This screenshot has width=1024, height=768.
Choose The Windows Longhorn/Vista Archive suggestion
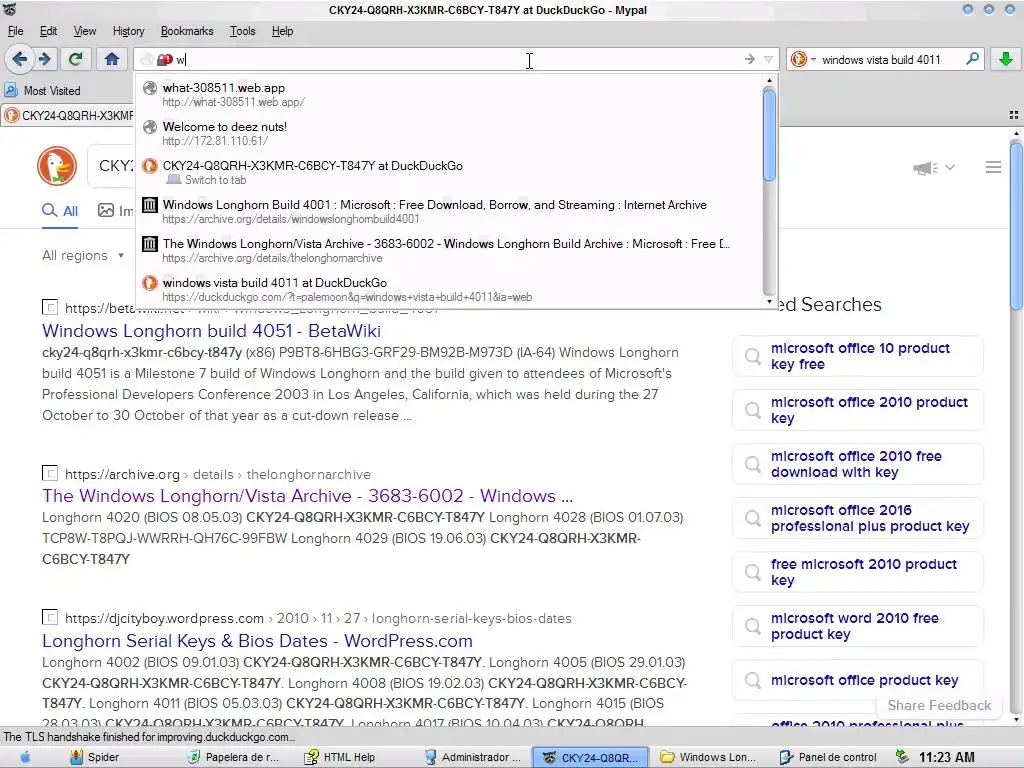[x=449, y=250]
